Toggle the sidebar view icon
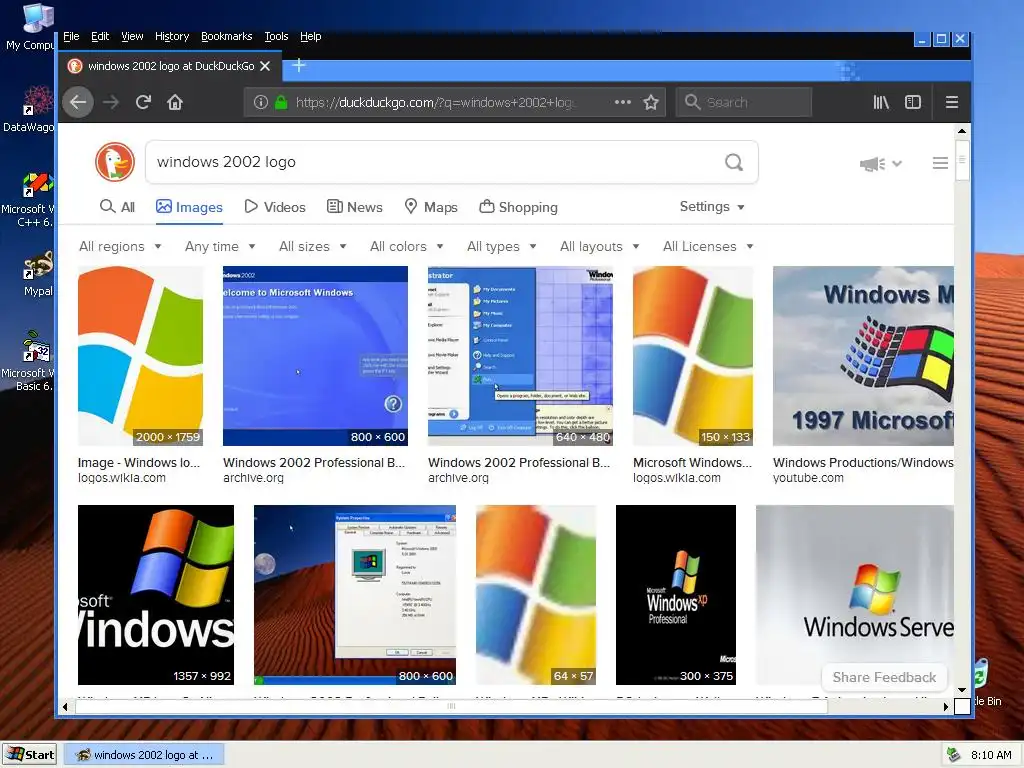The height and width of the screenshot is (768, 1024). tap(912, 103)
